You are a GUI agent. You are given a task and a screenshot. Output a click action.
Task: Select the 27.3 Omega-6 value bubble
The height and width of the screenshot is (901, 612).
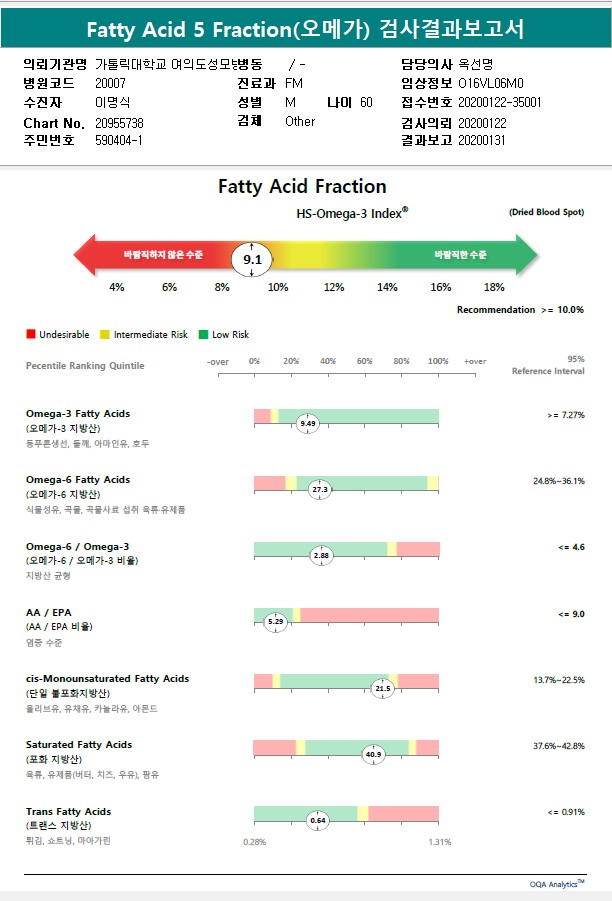coord(321,490)
